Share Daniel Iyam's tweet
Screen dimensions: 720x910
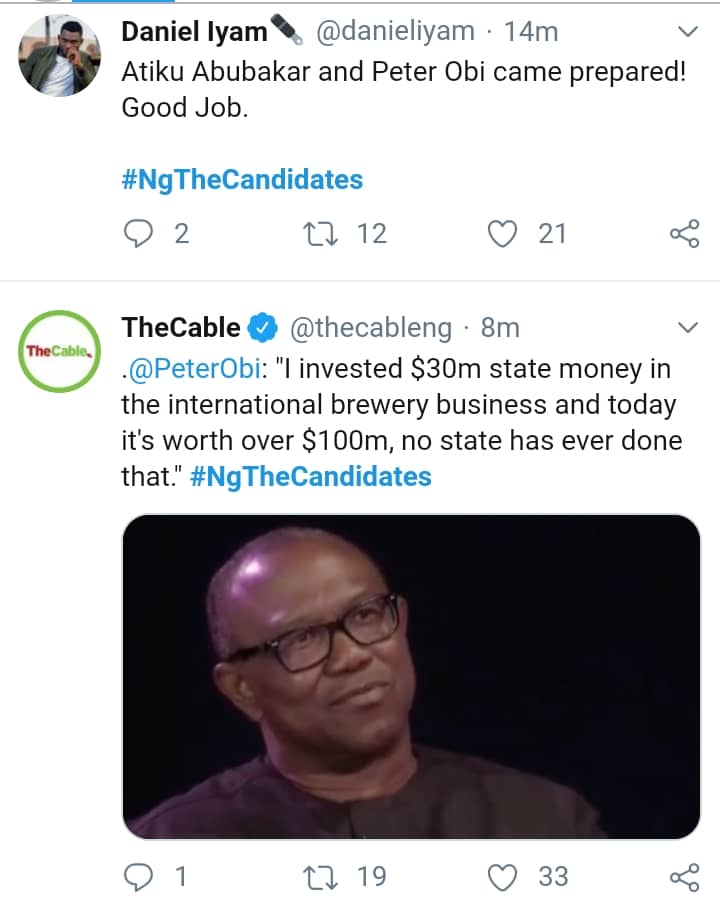[684, 234]
